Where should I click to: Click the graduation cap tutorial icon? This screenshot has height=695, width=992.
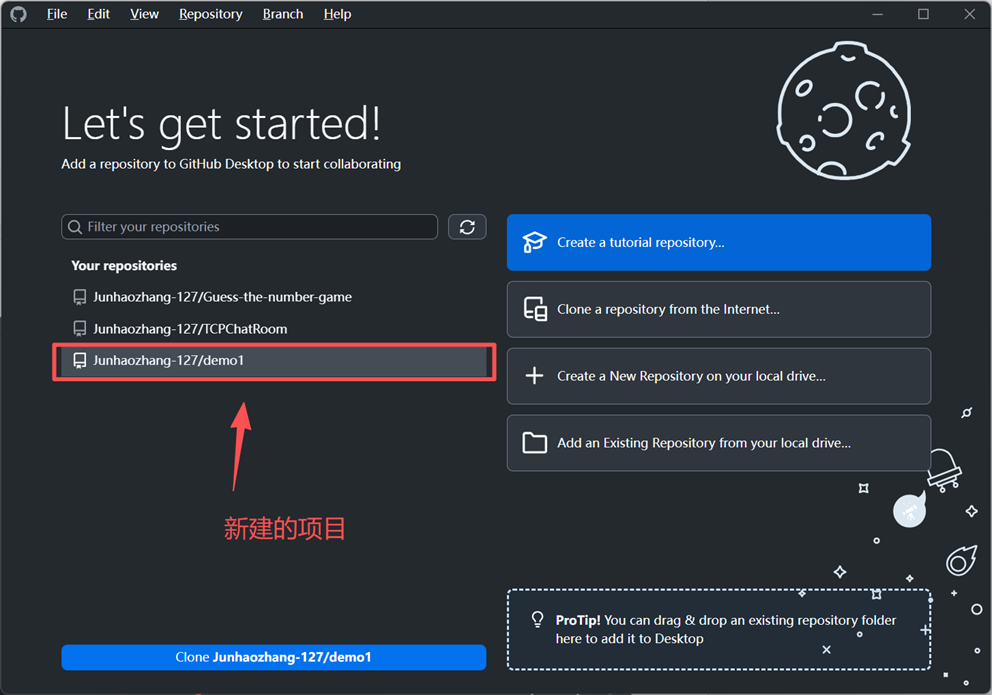click(534, 242)
